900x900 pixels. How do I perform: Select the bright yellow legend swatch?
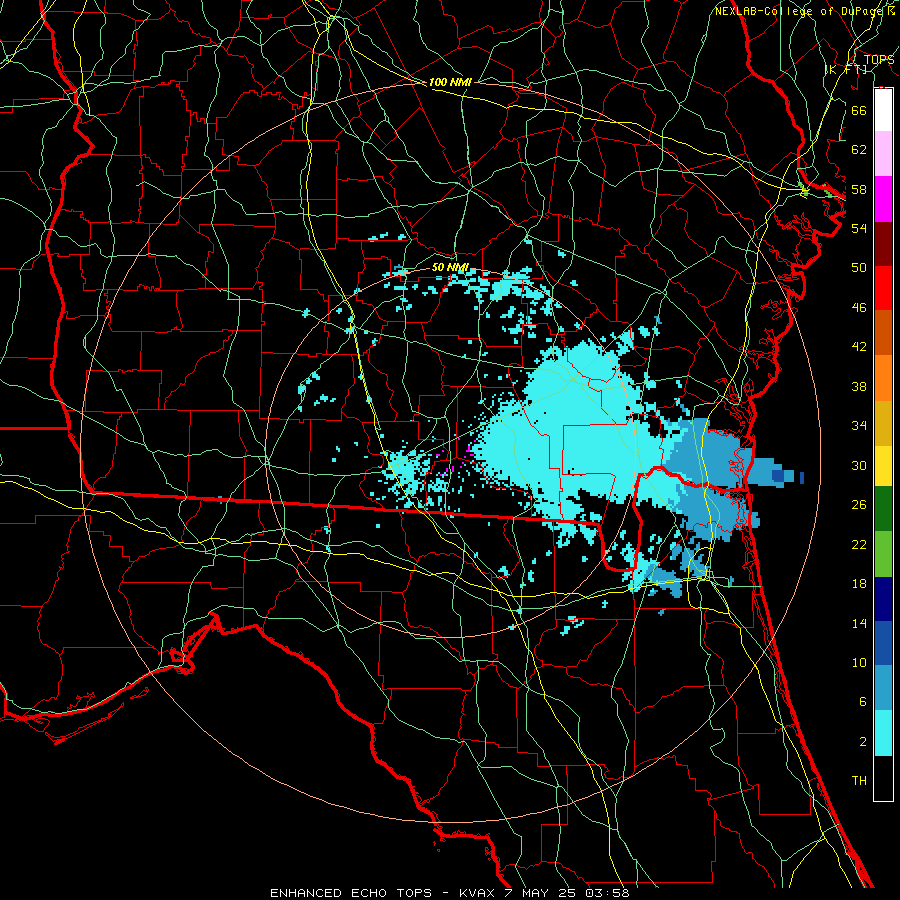point(883,466)
